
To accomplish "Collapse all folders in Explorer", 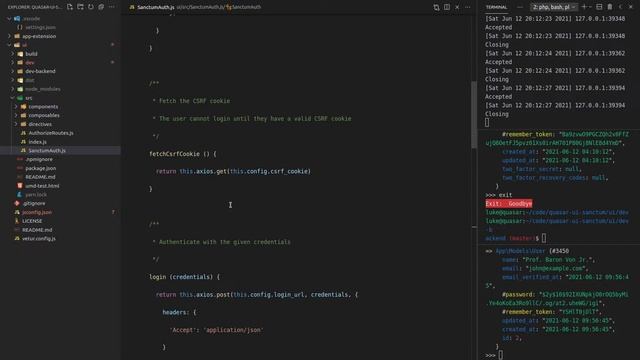I will 101,7.
